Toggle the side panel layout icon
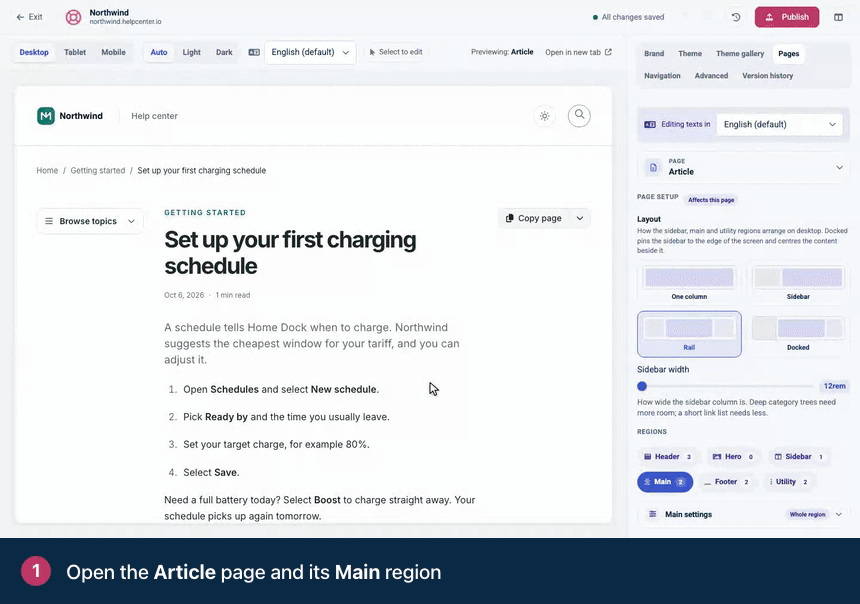Screen dimensions: 860x604 pyautogui.click(x=838, y=17)
